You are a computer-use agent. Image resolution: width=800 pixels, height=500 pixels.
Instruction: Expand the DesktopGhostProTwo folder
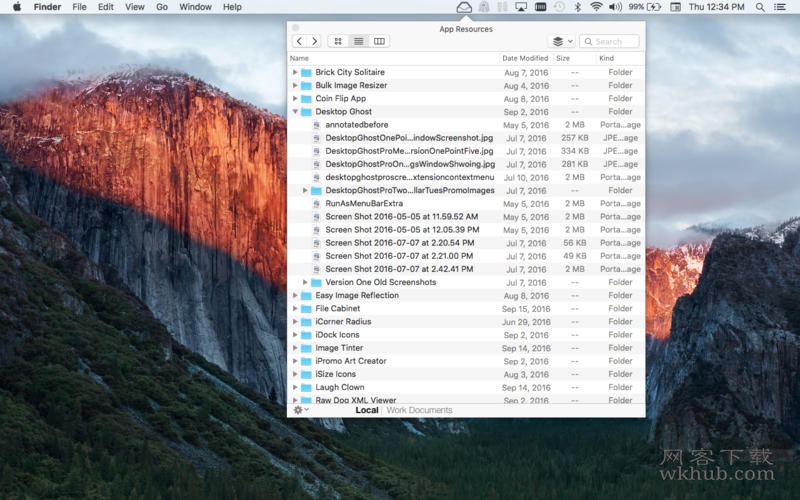pyautogui.click(x=305, y=190)
